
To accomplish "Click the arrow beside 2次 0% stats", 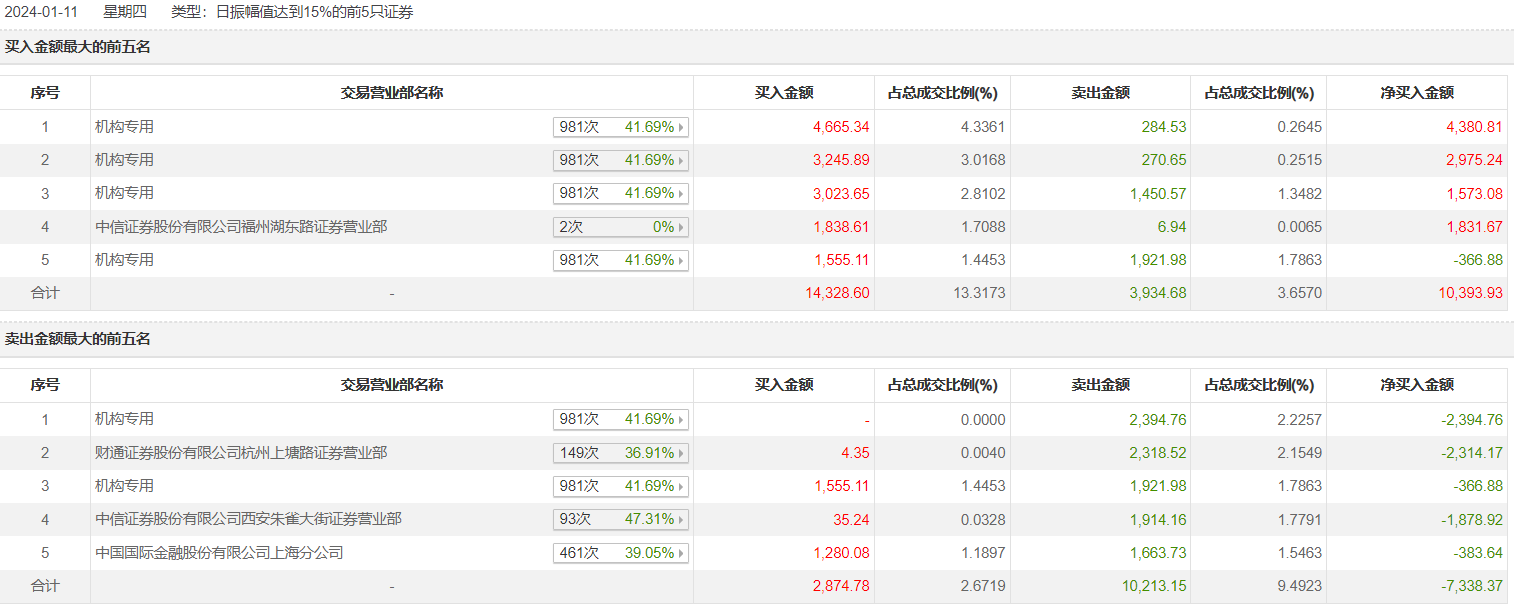I will (682, 227).
